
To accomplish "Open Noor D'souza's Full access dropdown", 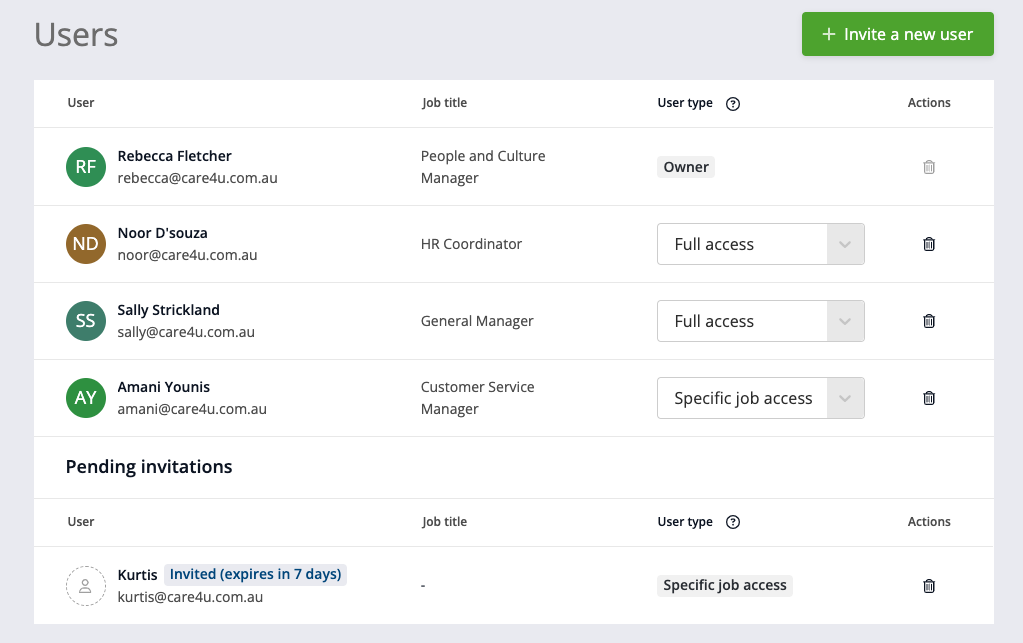I will (x=760, y=244).
